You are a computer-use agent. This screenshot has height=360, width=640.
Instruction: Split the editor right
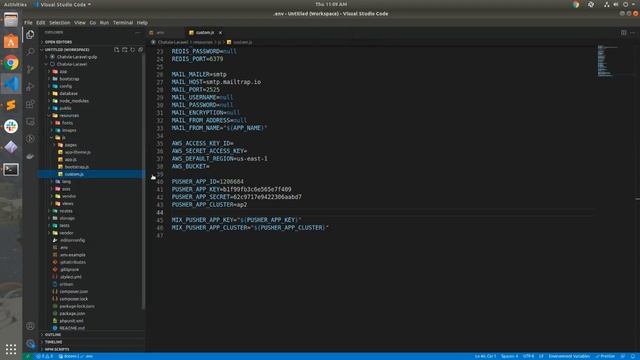click(624, 33)
